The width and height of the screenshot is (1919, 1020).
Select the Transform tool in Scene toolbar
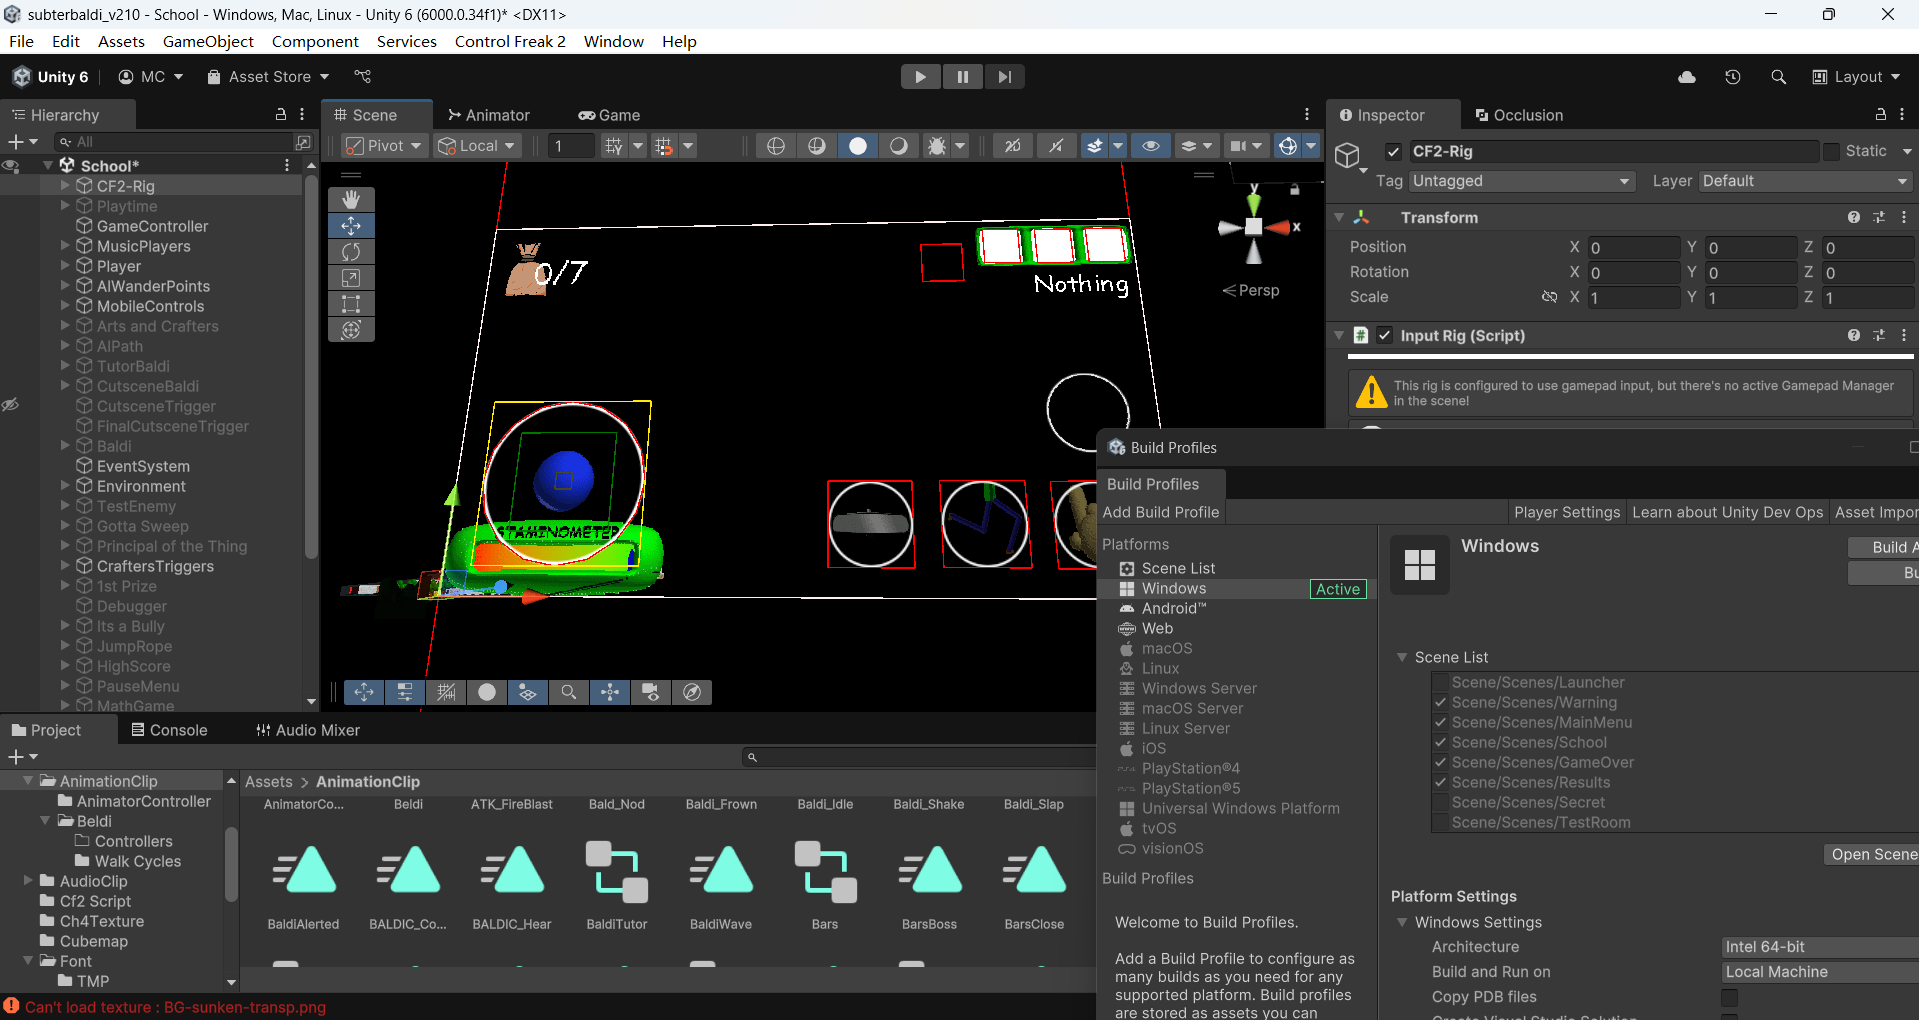(351, 330)
